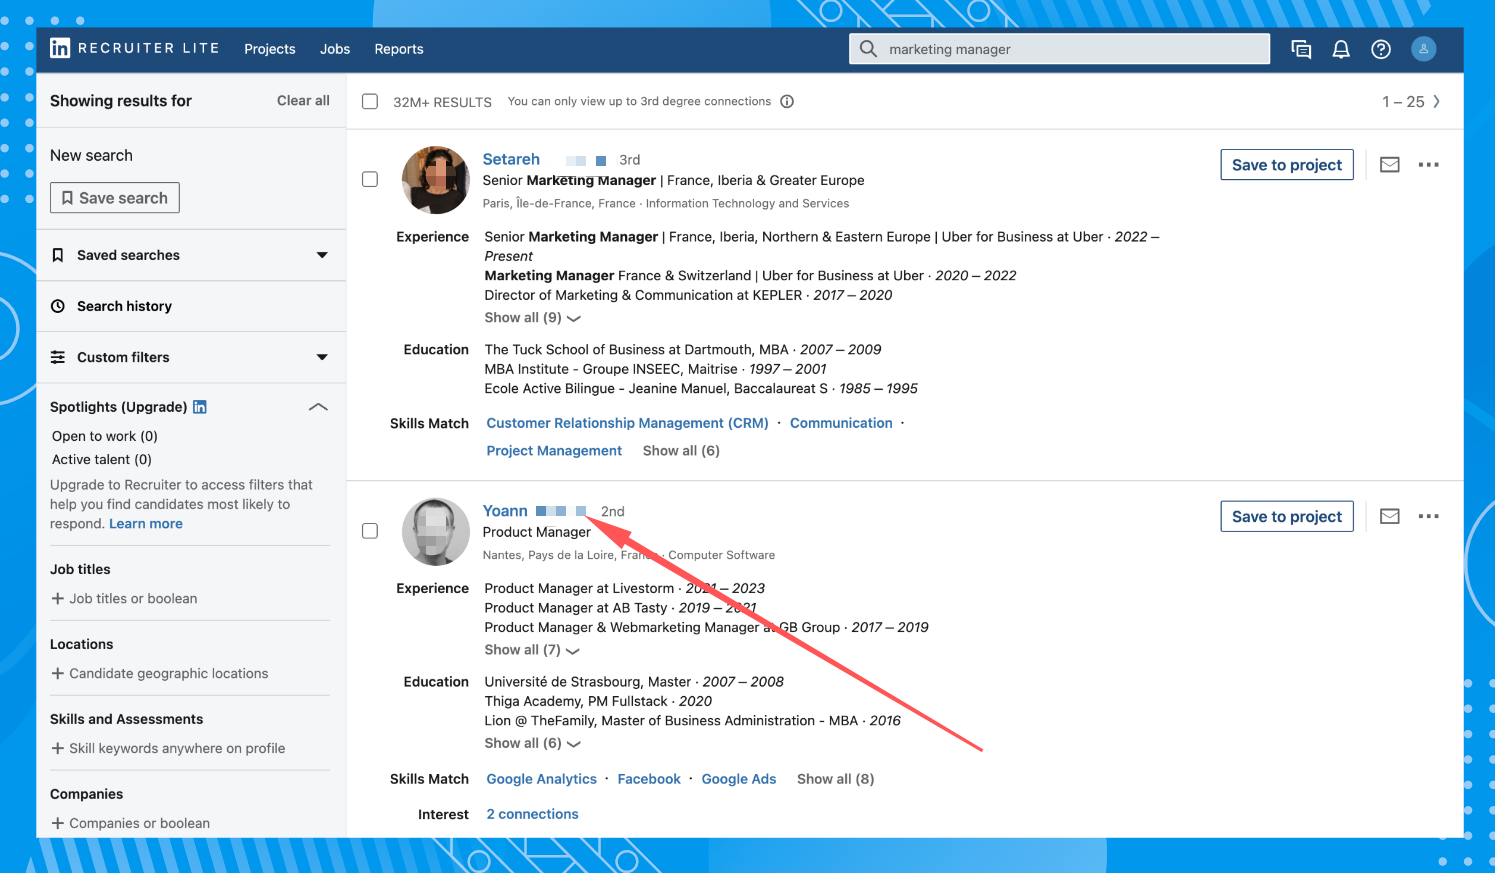The width and height of the screenshot is (1495, 873).
Task: Click LinkedIn badge beside Spotlights (Upgrade)
Action: tap(200, 407)
